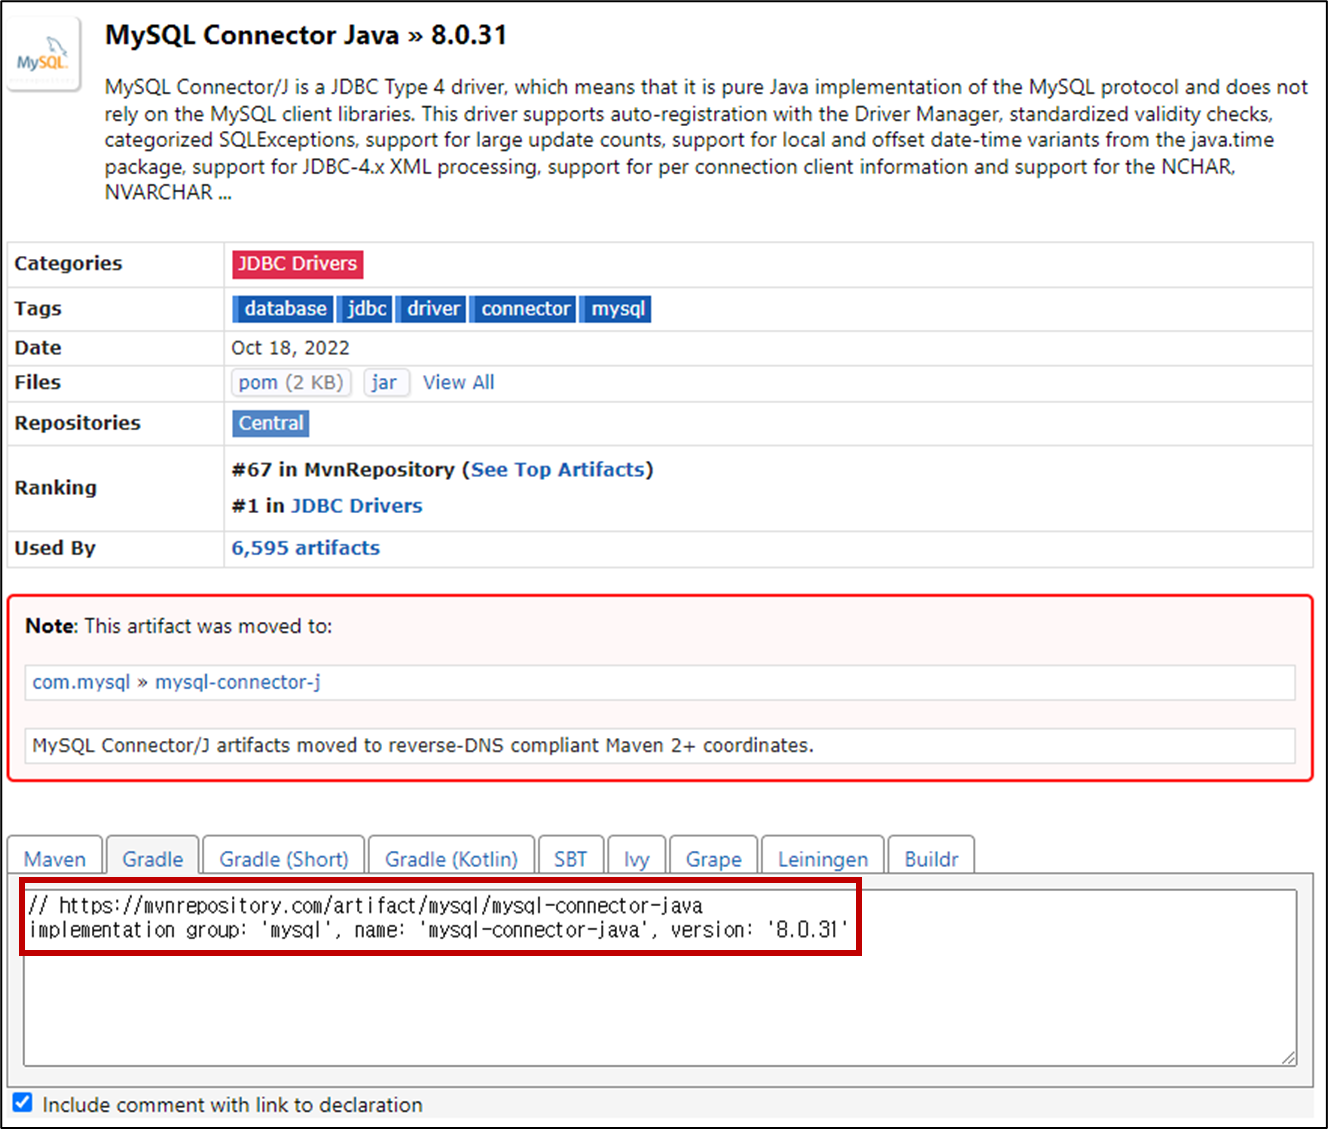Switch to the Maven tab
Viewport: 1328px width, 1129px height.
[55, 859]
